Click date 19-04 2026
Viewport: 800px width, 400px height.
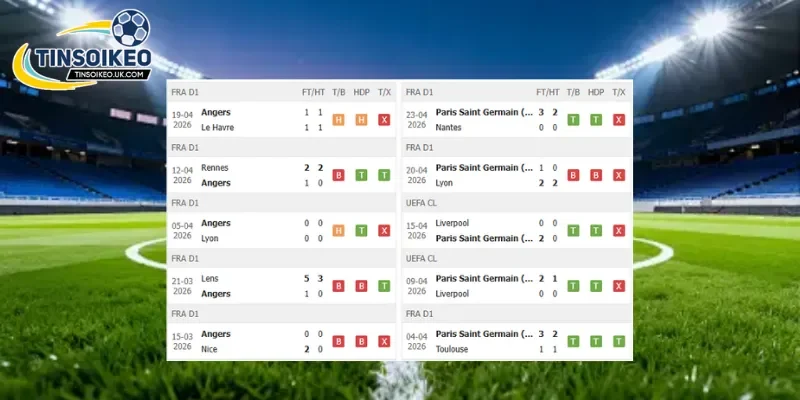[x=182, y=120]
